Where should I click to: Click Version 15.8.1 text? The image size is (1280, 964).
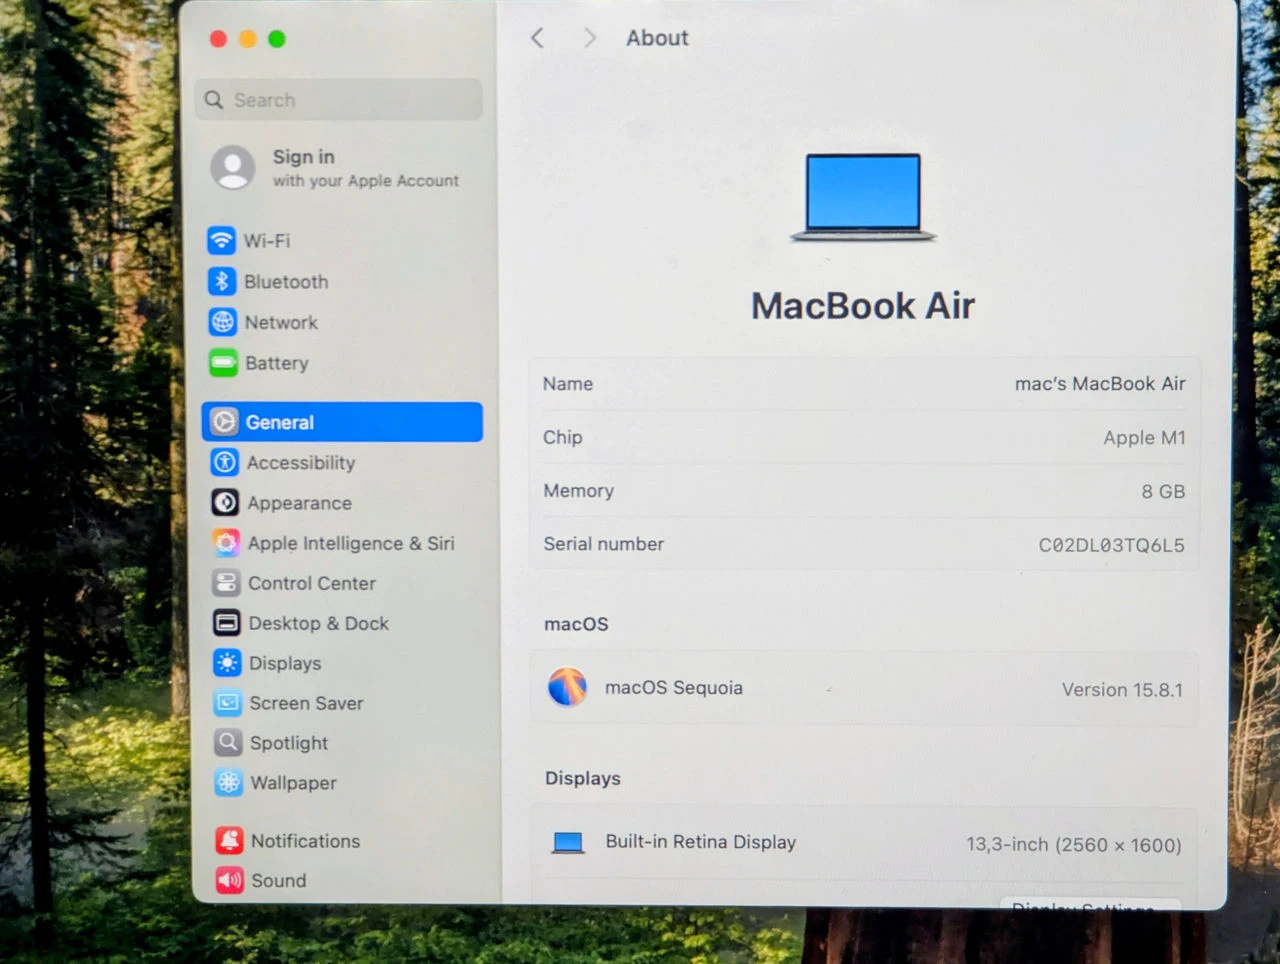tap(1122, 690)
